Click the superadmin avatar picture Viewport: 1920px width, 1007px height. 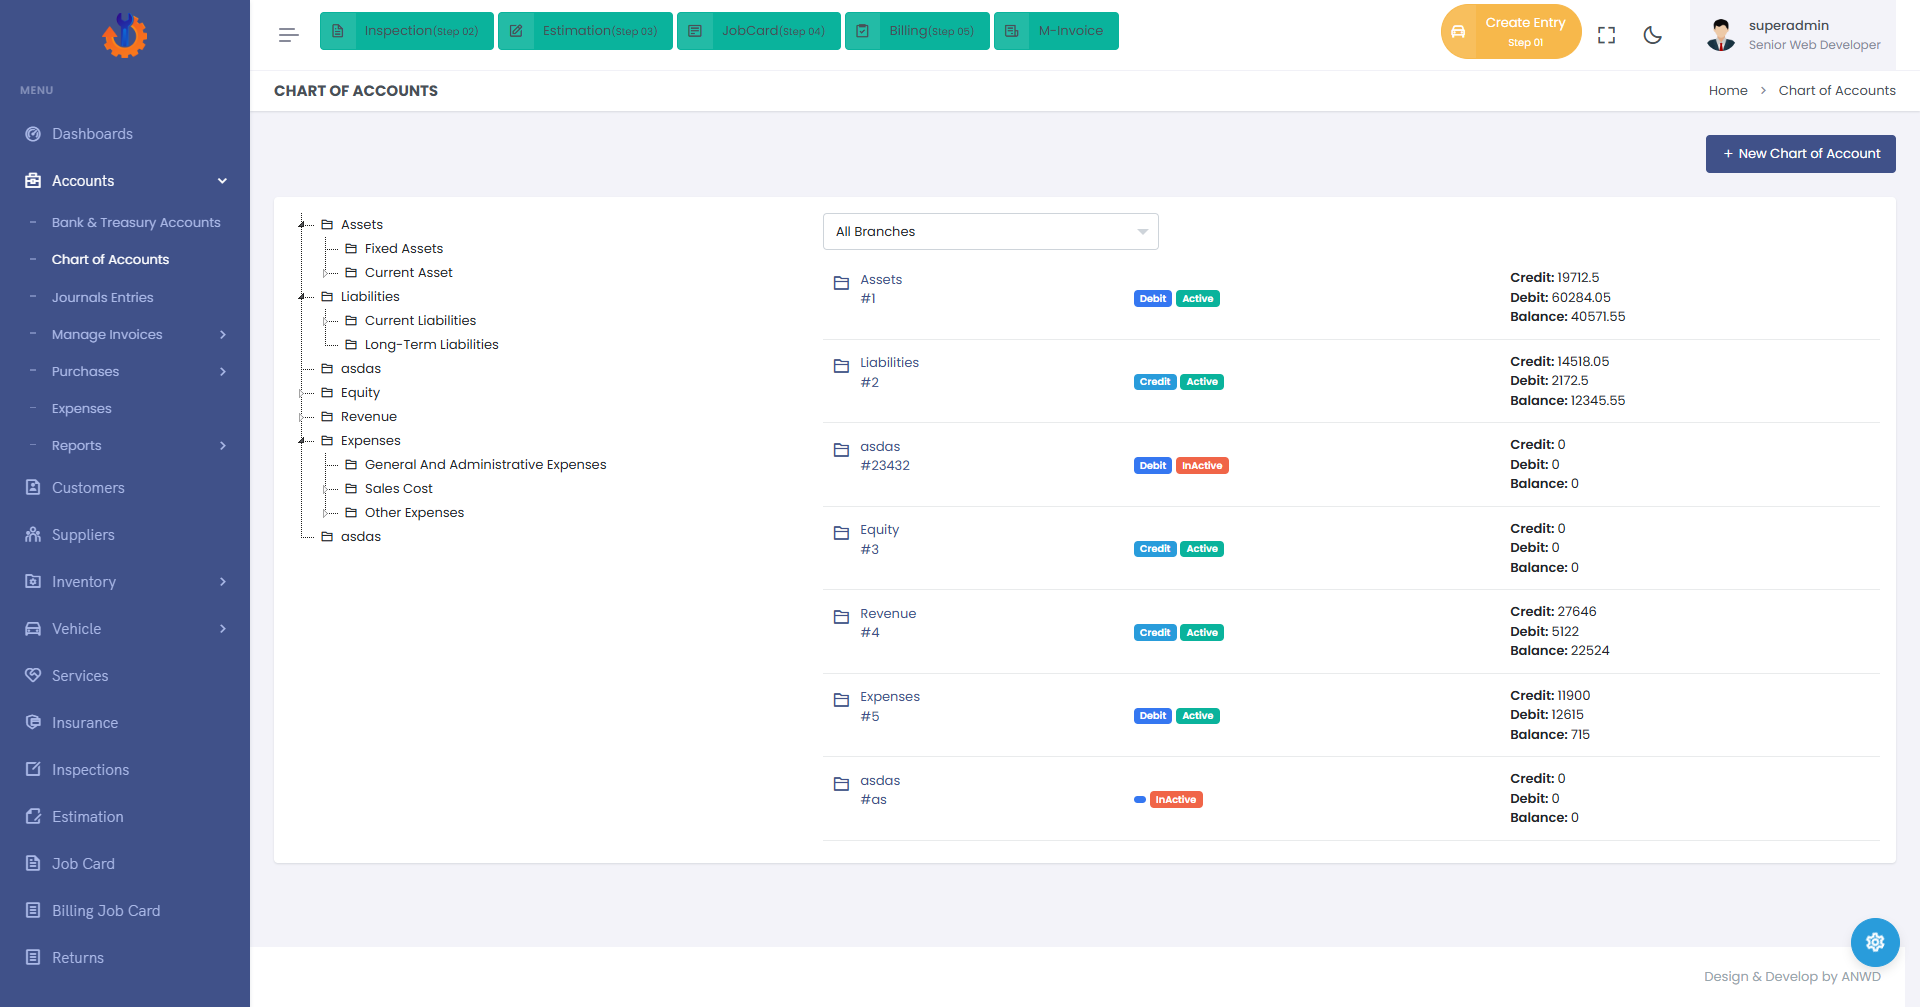coord(1721,35)
